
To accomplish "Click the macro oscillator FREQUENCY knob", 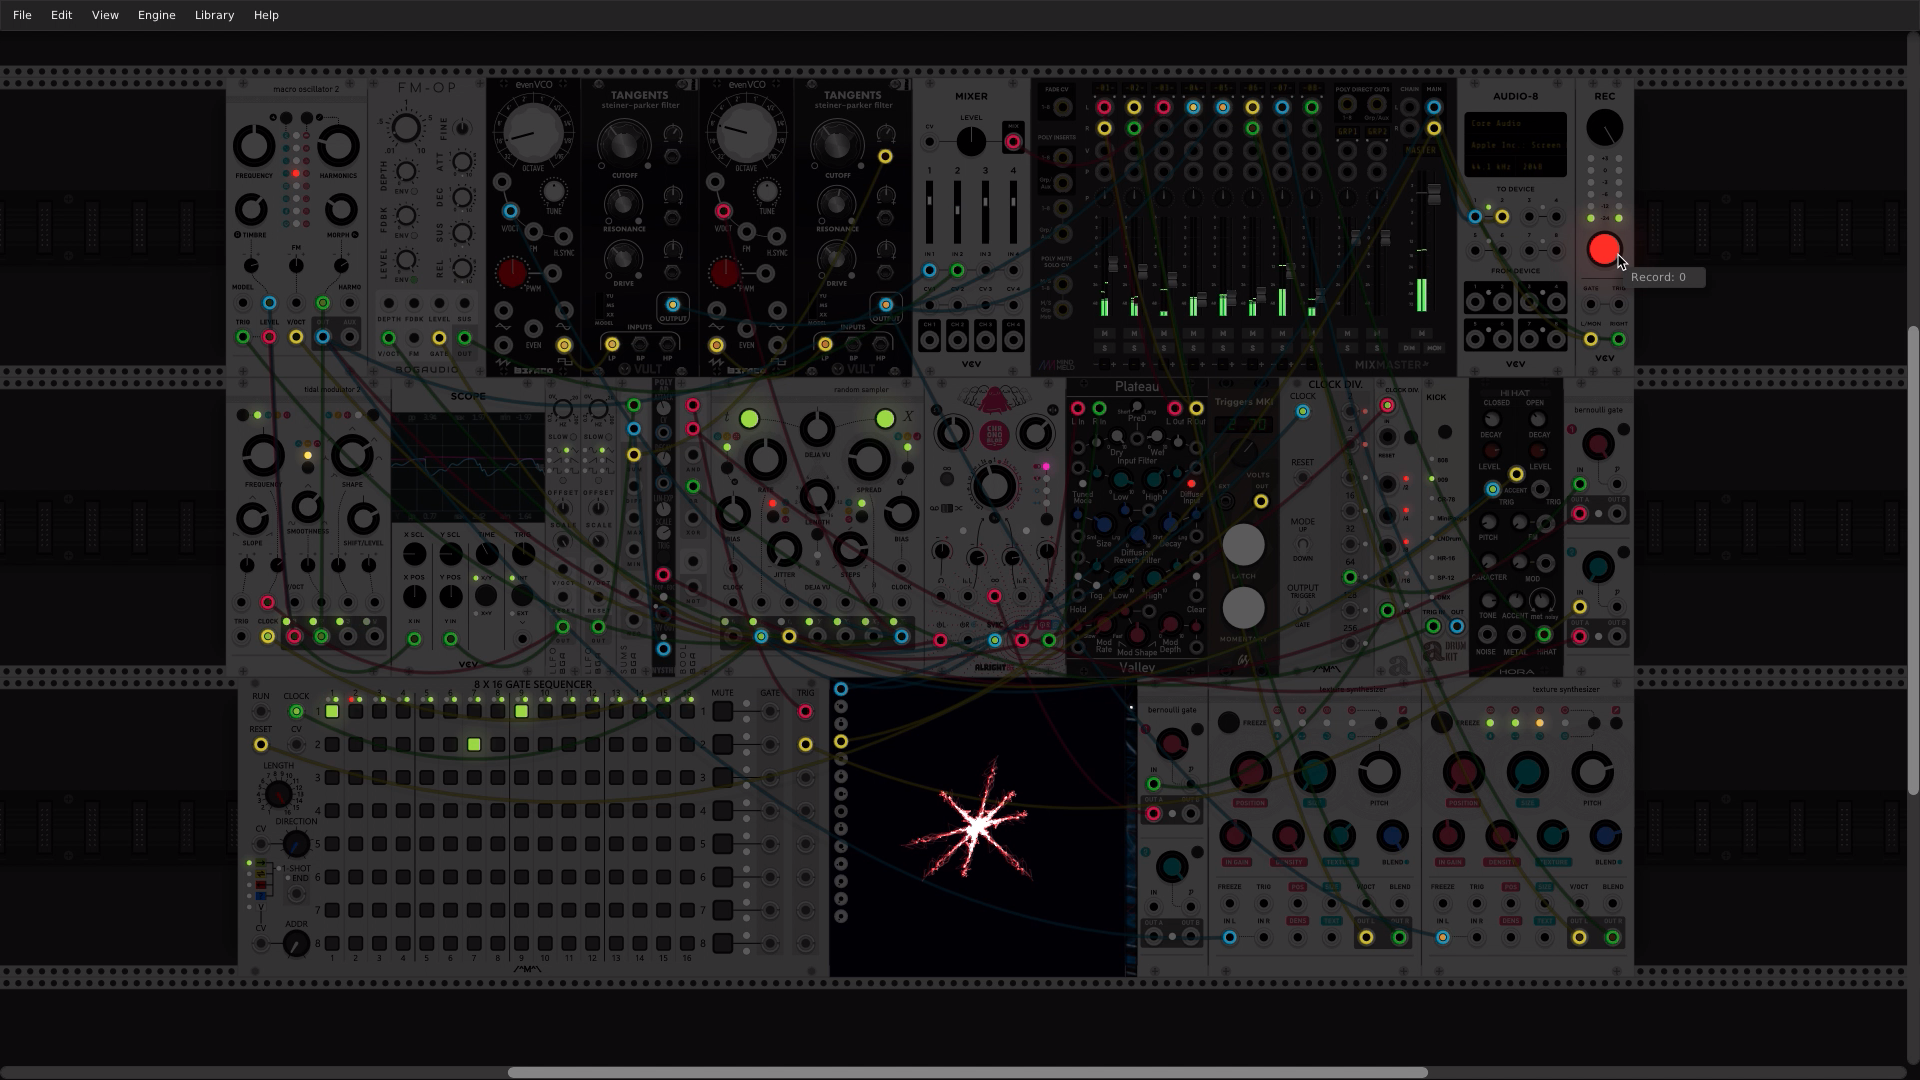I will [254, 146].
